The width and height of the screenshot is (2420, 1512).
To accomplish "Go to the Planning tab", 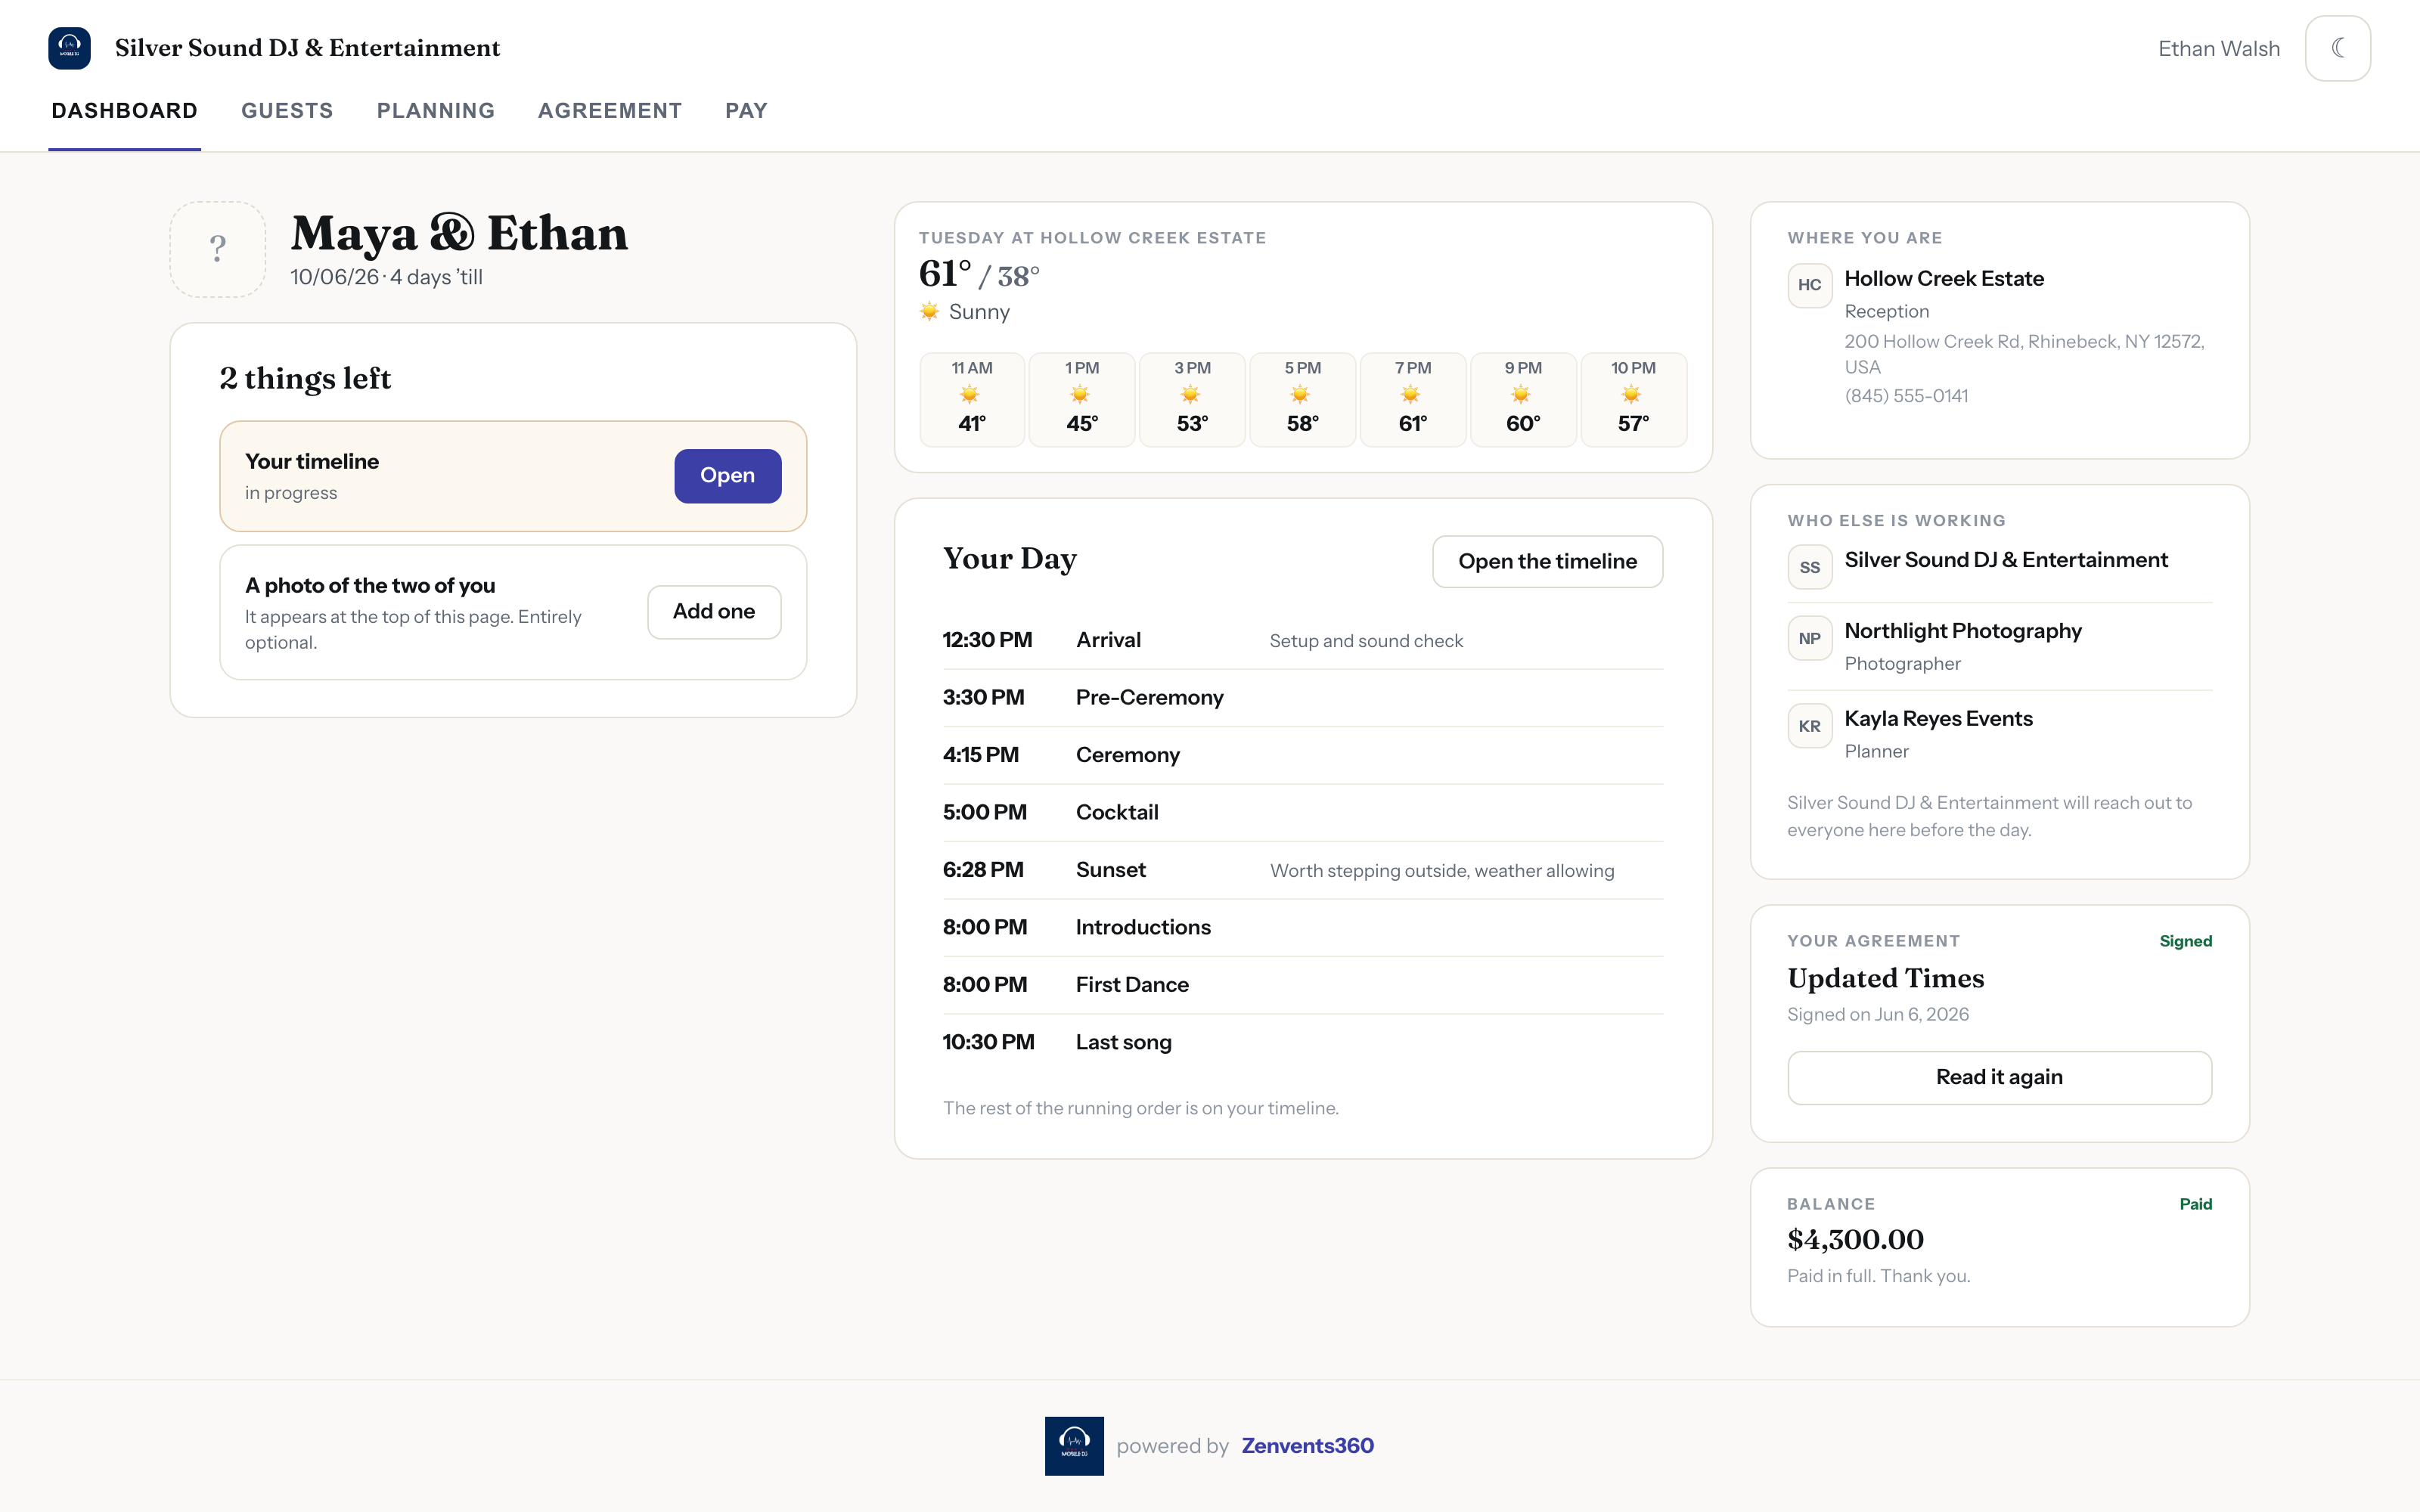I will click(x=436, y=111).
